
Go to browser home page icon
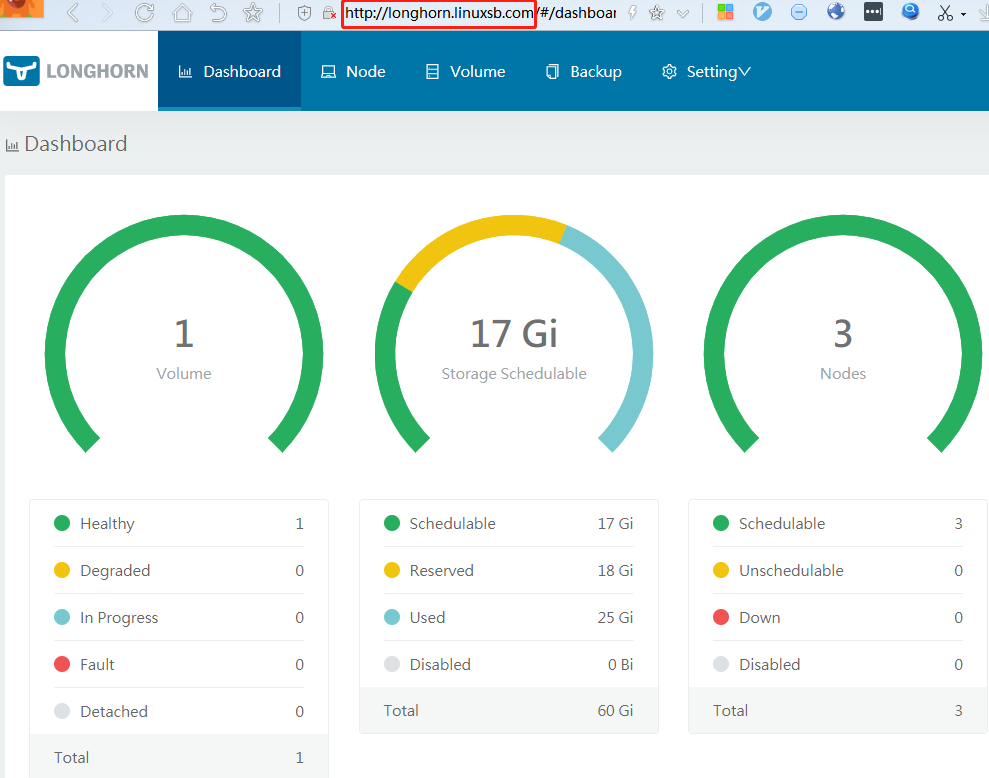click(x=181, y=13)
